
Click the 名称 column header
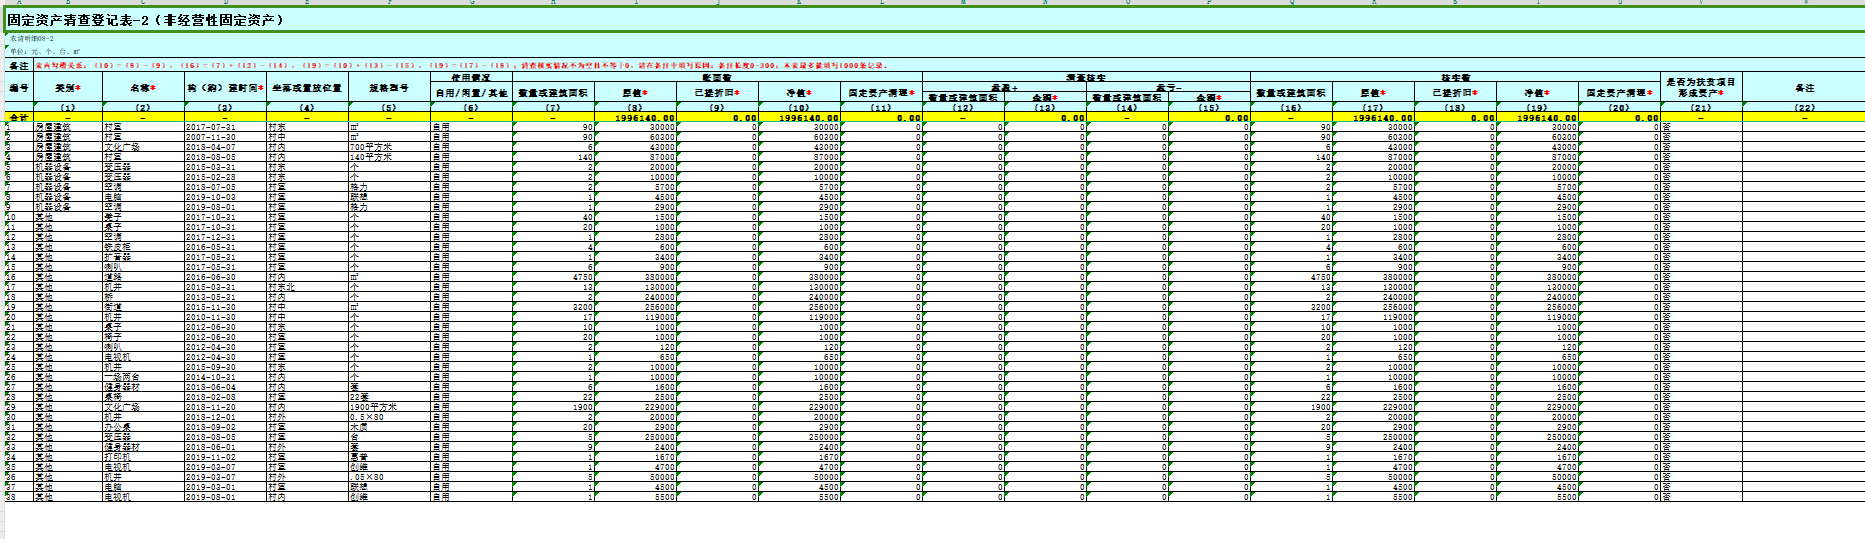point(143,88)
